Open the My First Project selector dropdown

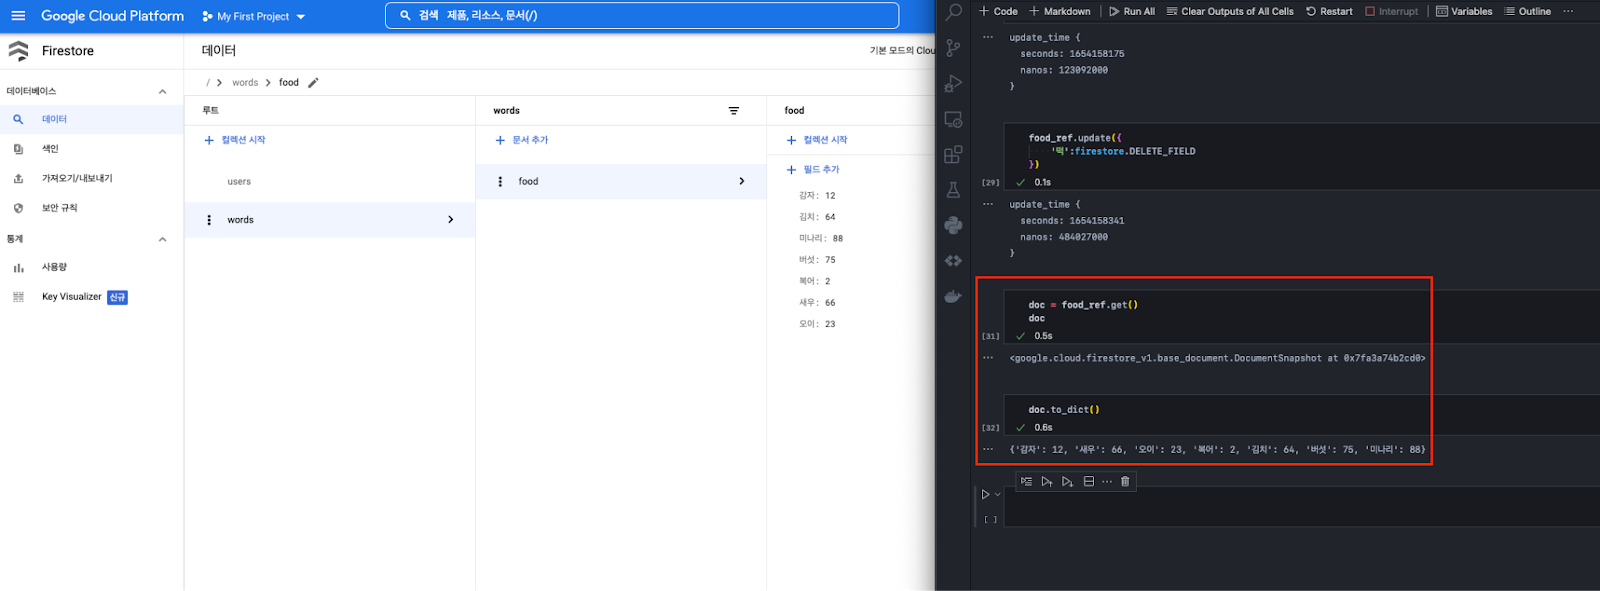click(x=253, y=16)
